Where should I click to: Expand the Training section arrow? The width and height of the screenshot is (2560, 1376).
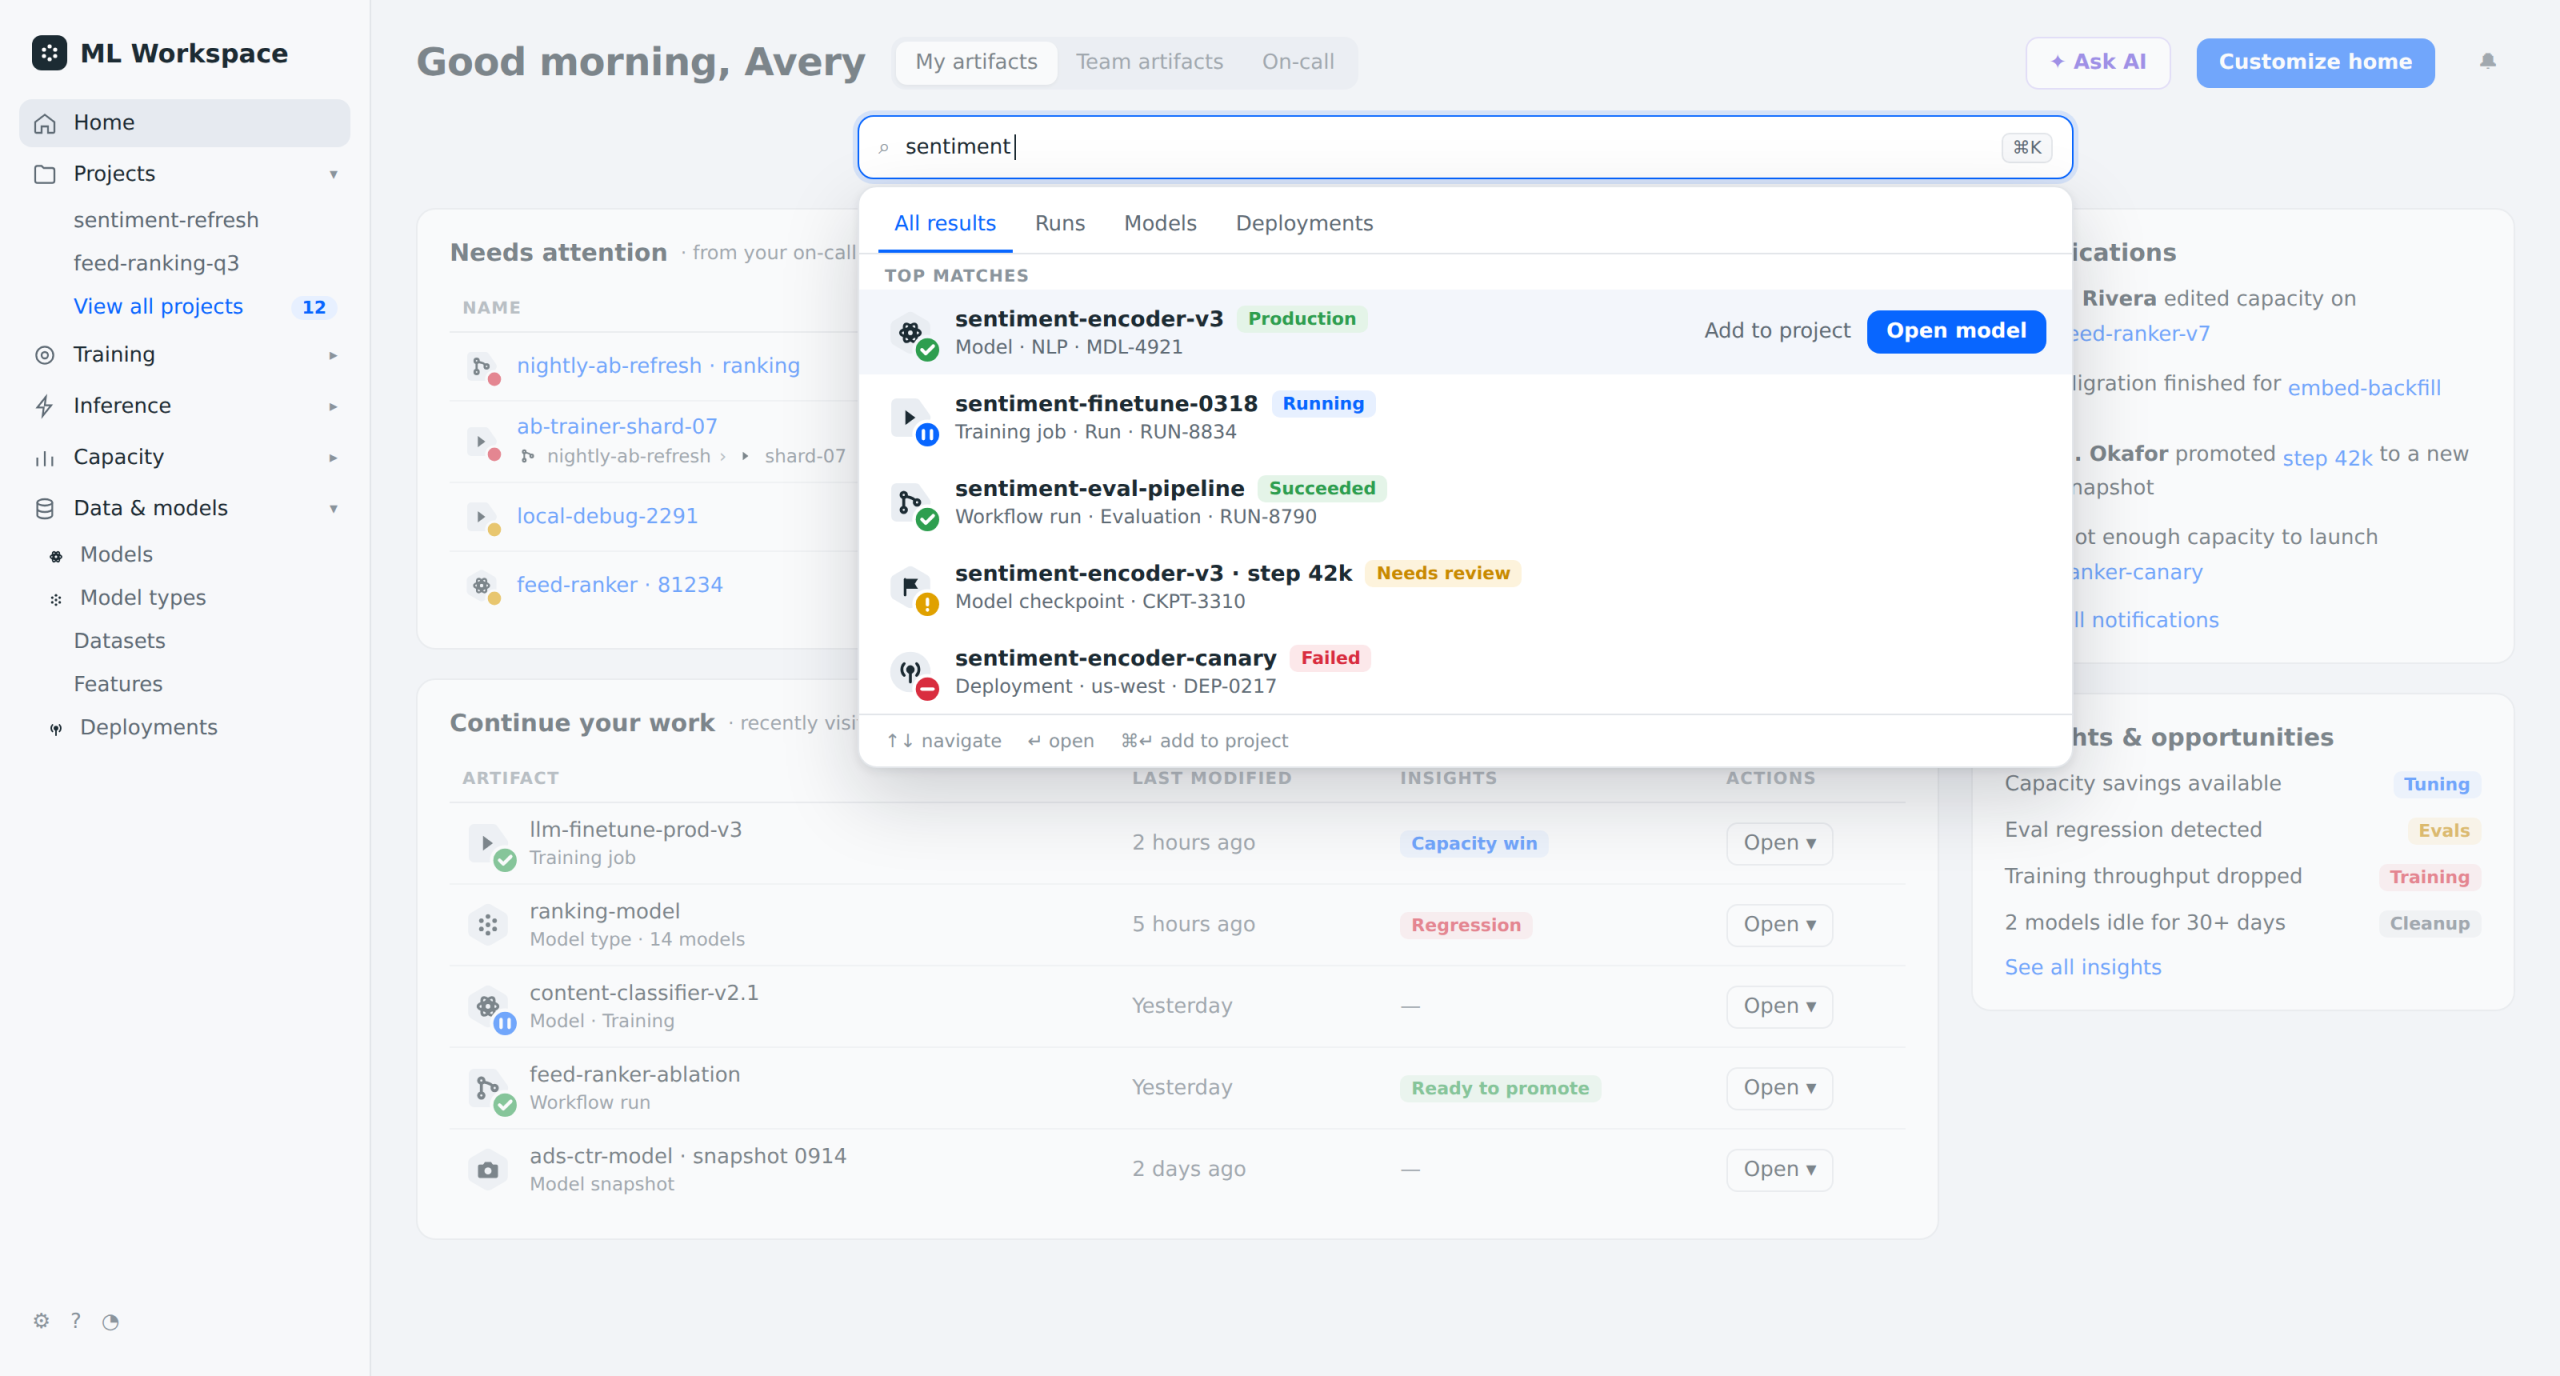pos(334,355)
